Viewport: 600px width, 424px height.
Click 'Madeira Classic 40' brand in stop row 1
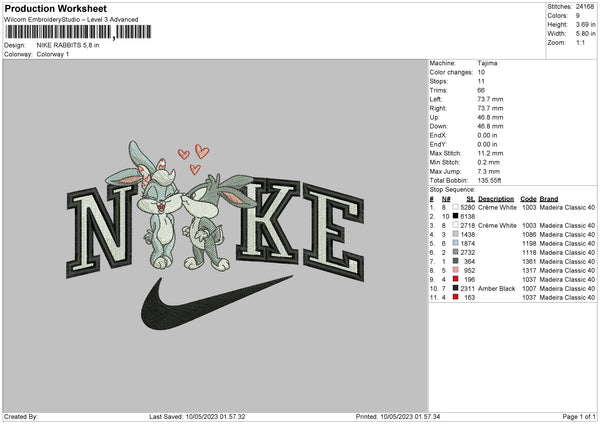pos(567,207)
